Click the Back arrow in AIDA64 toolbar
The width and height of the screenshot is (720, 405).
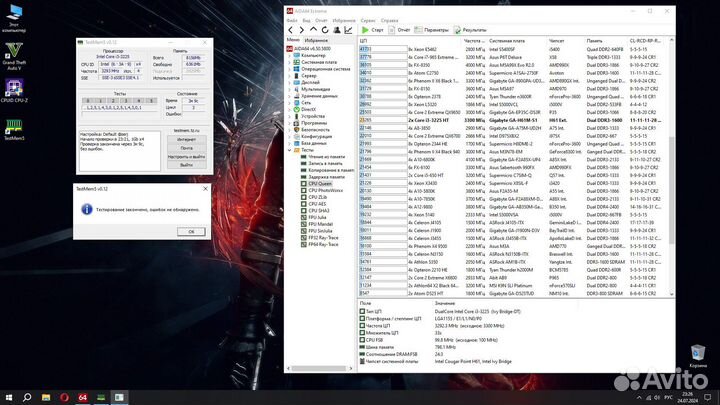click(291, 30)
